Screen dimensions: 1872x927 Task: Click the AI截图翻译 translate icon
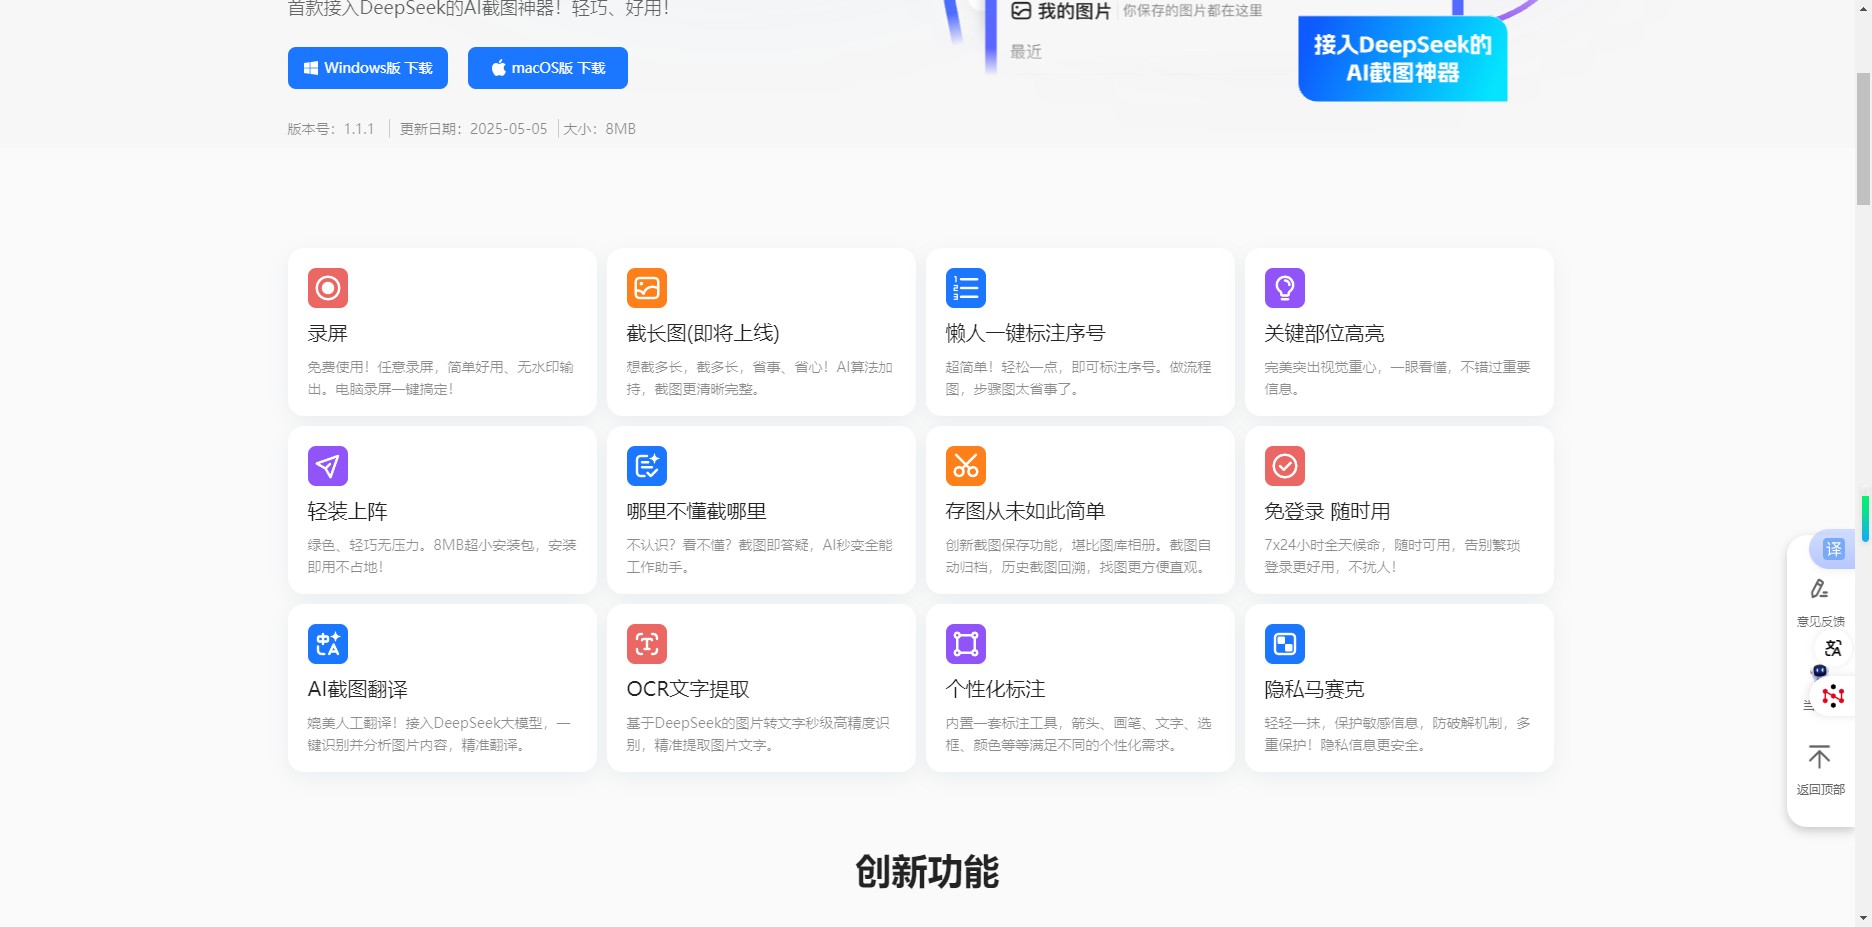(327, 644)
